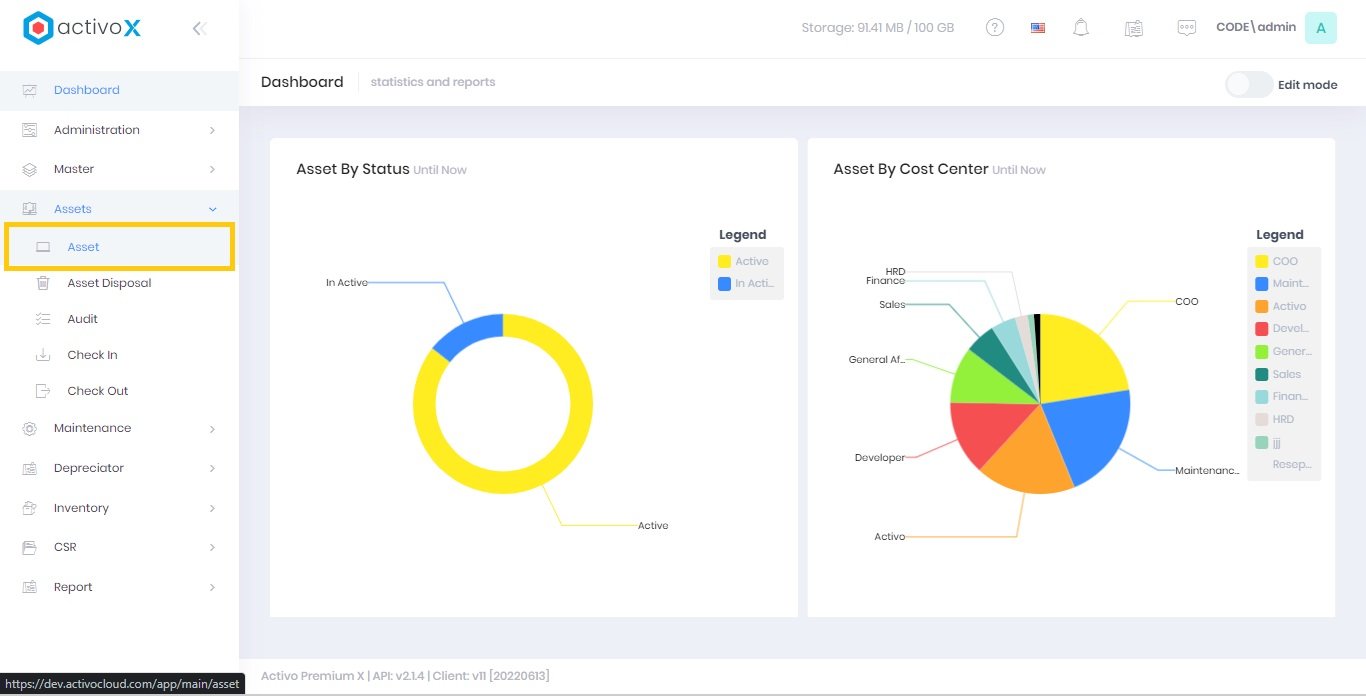The height and width of the screenshot is (696, 1366).
Task: Open notifications bell icon
Action: (x=1081, y=28)
